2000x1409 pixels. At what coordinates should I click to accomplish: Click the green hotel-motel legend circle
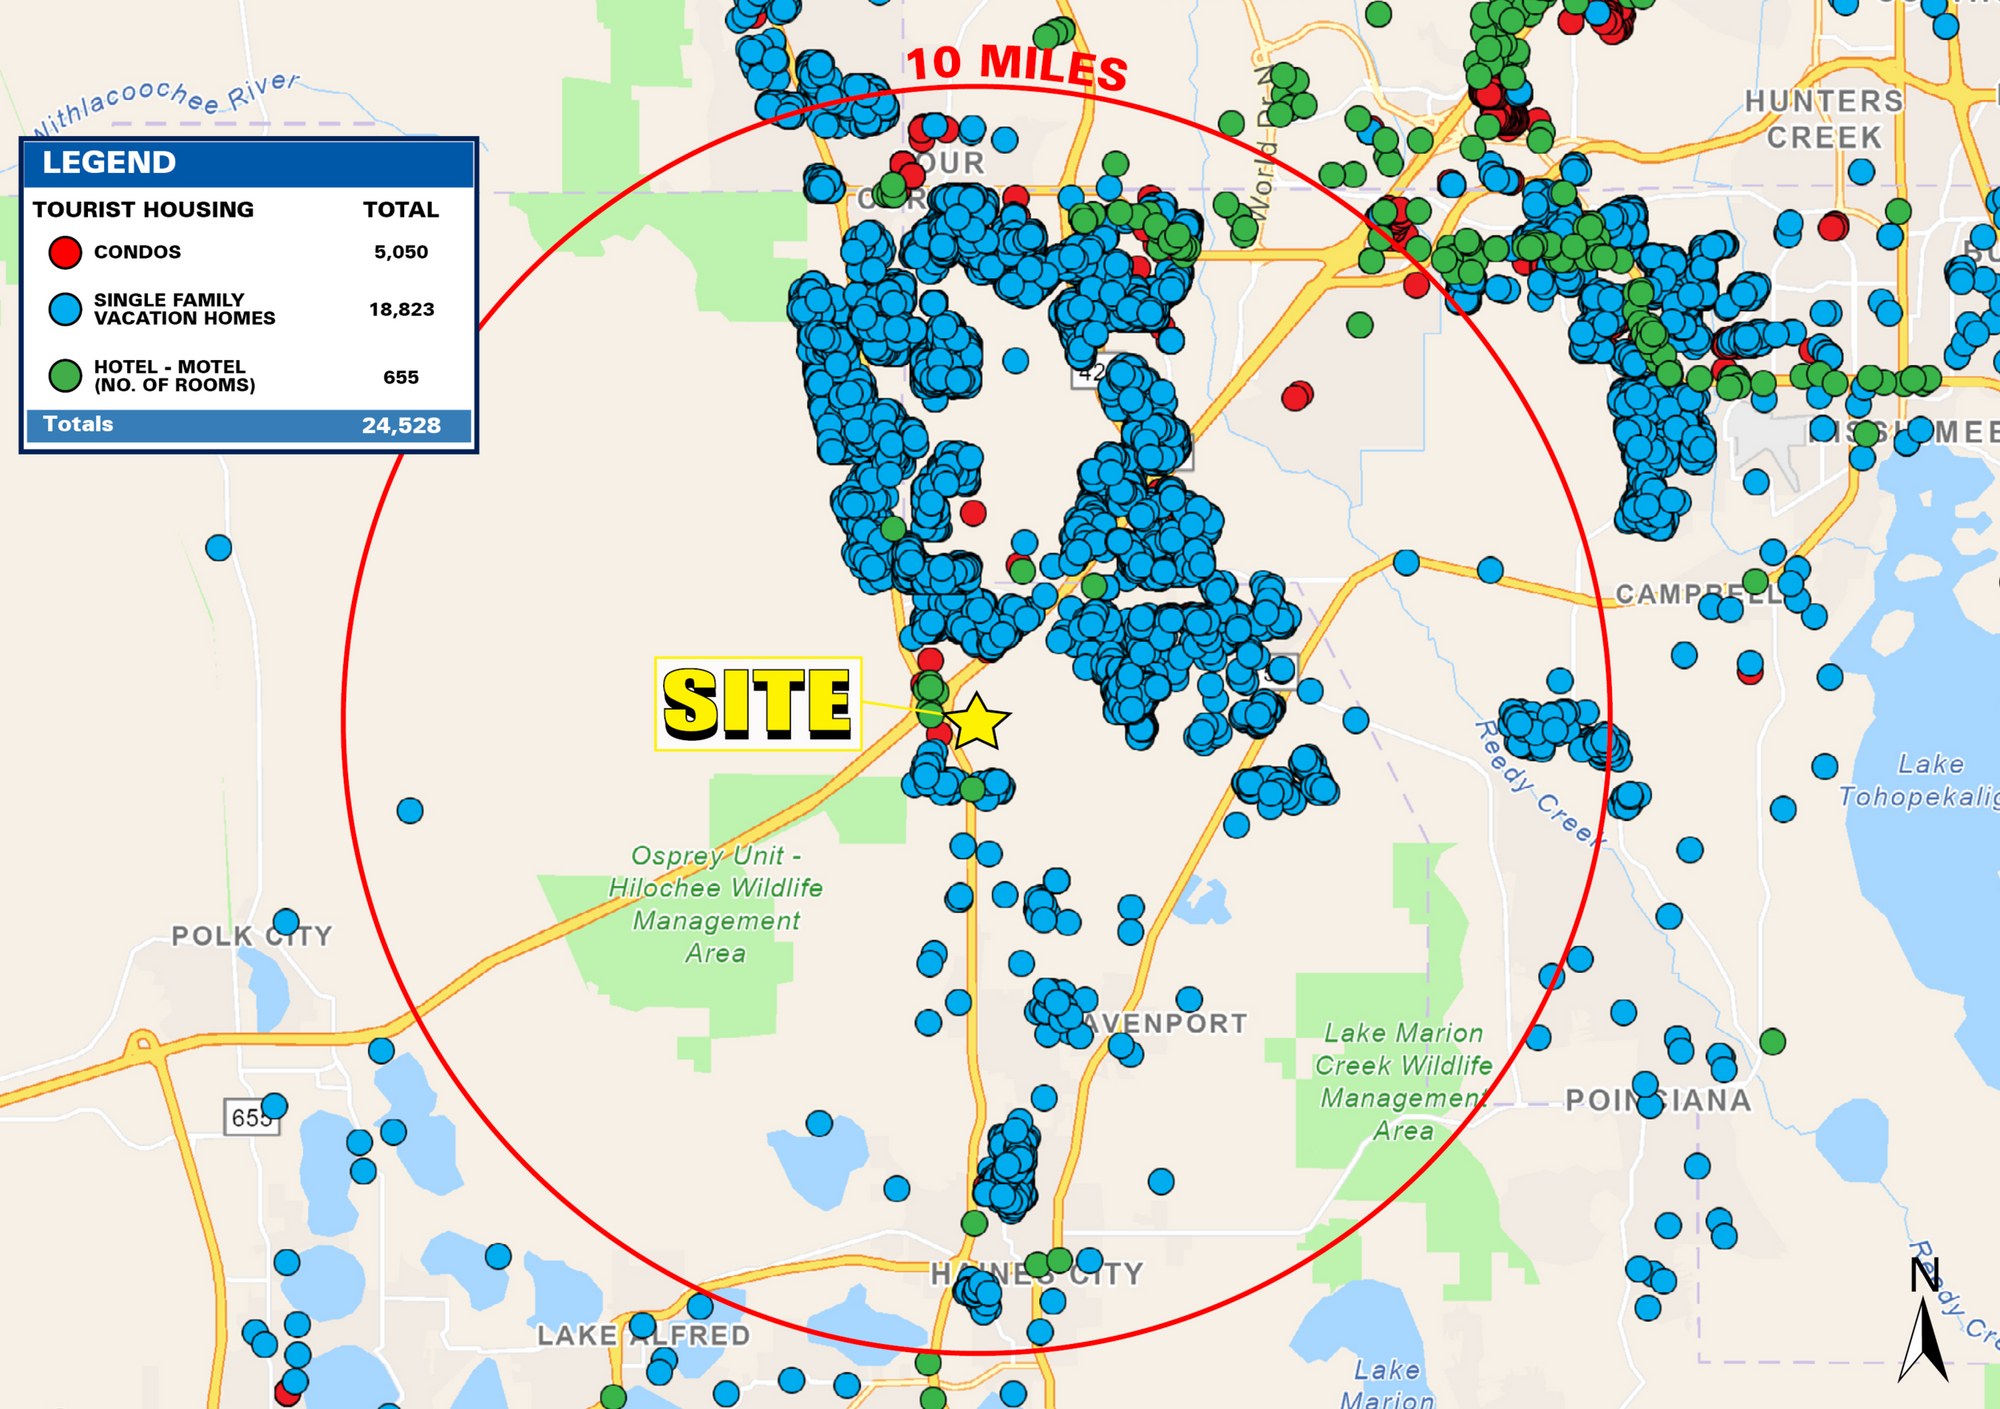tap(65, 376)
